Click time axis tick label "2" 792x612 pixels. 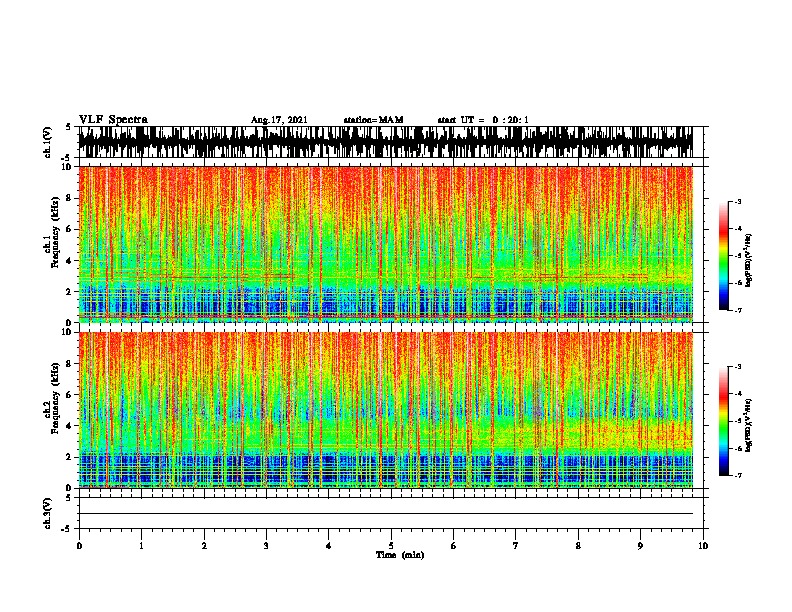click(204, 546)
